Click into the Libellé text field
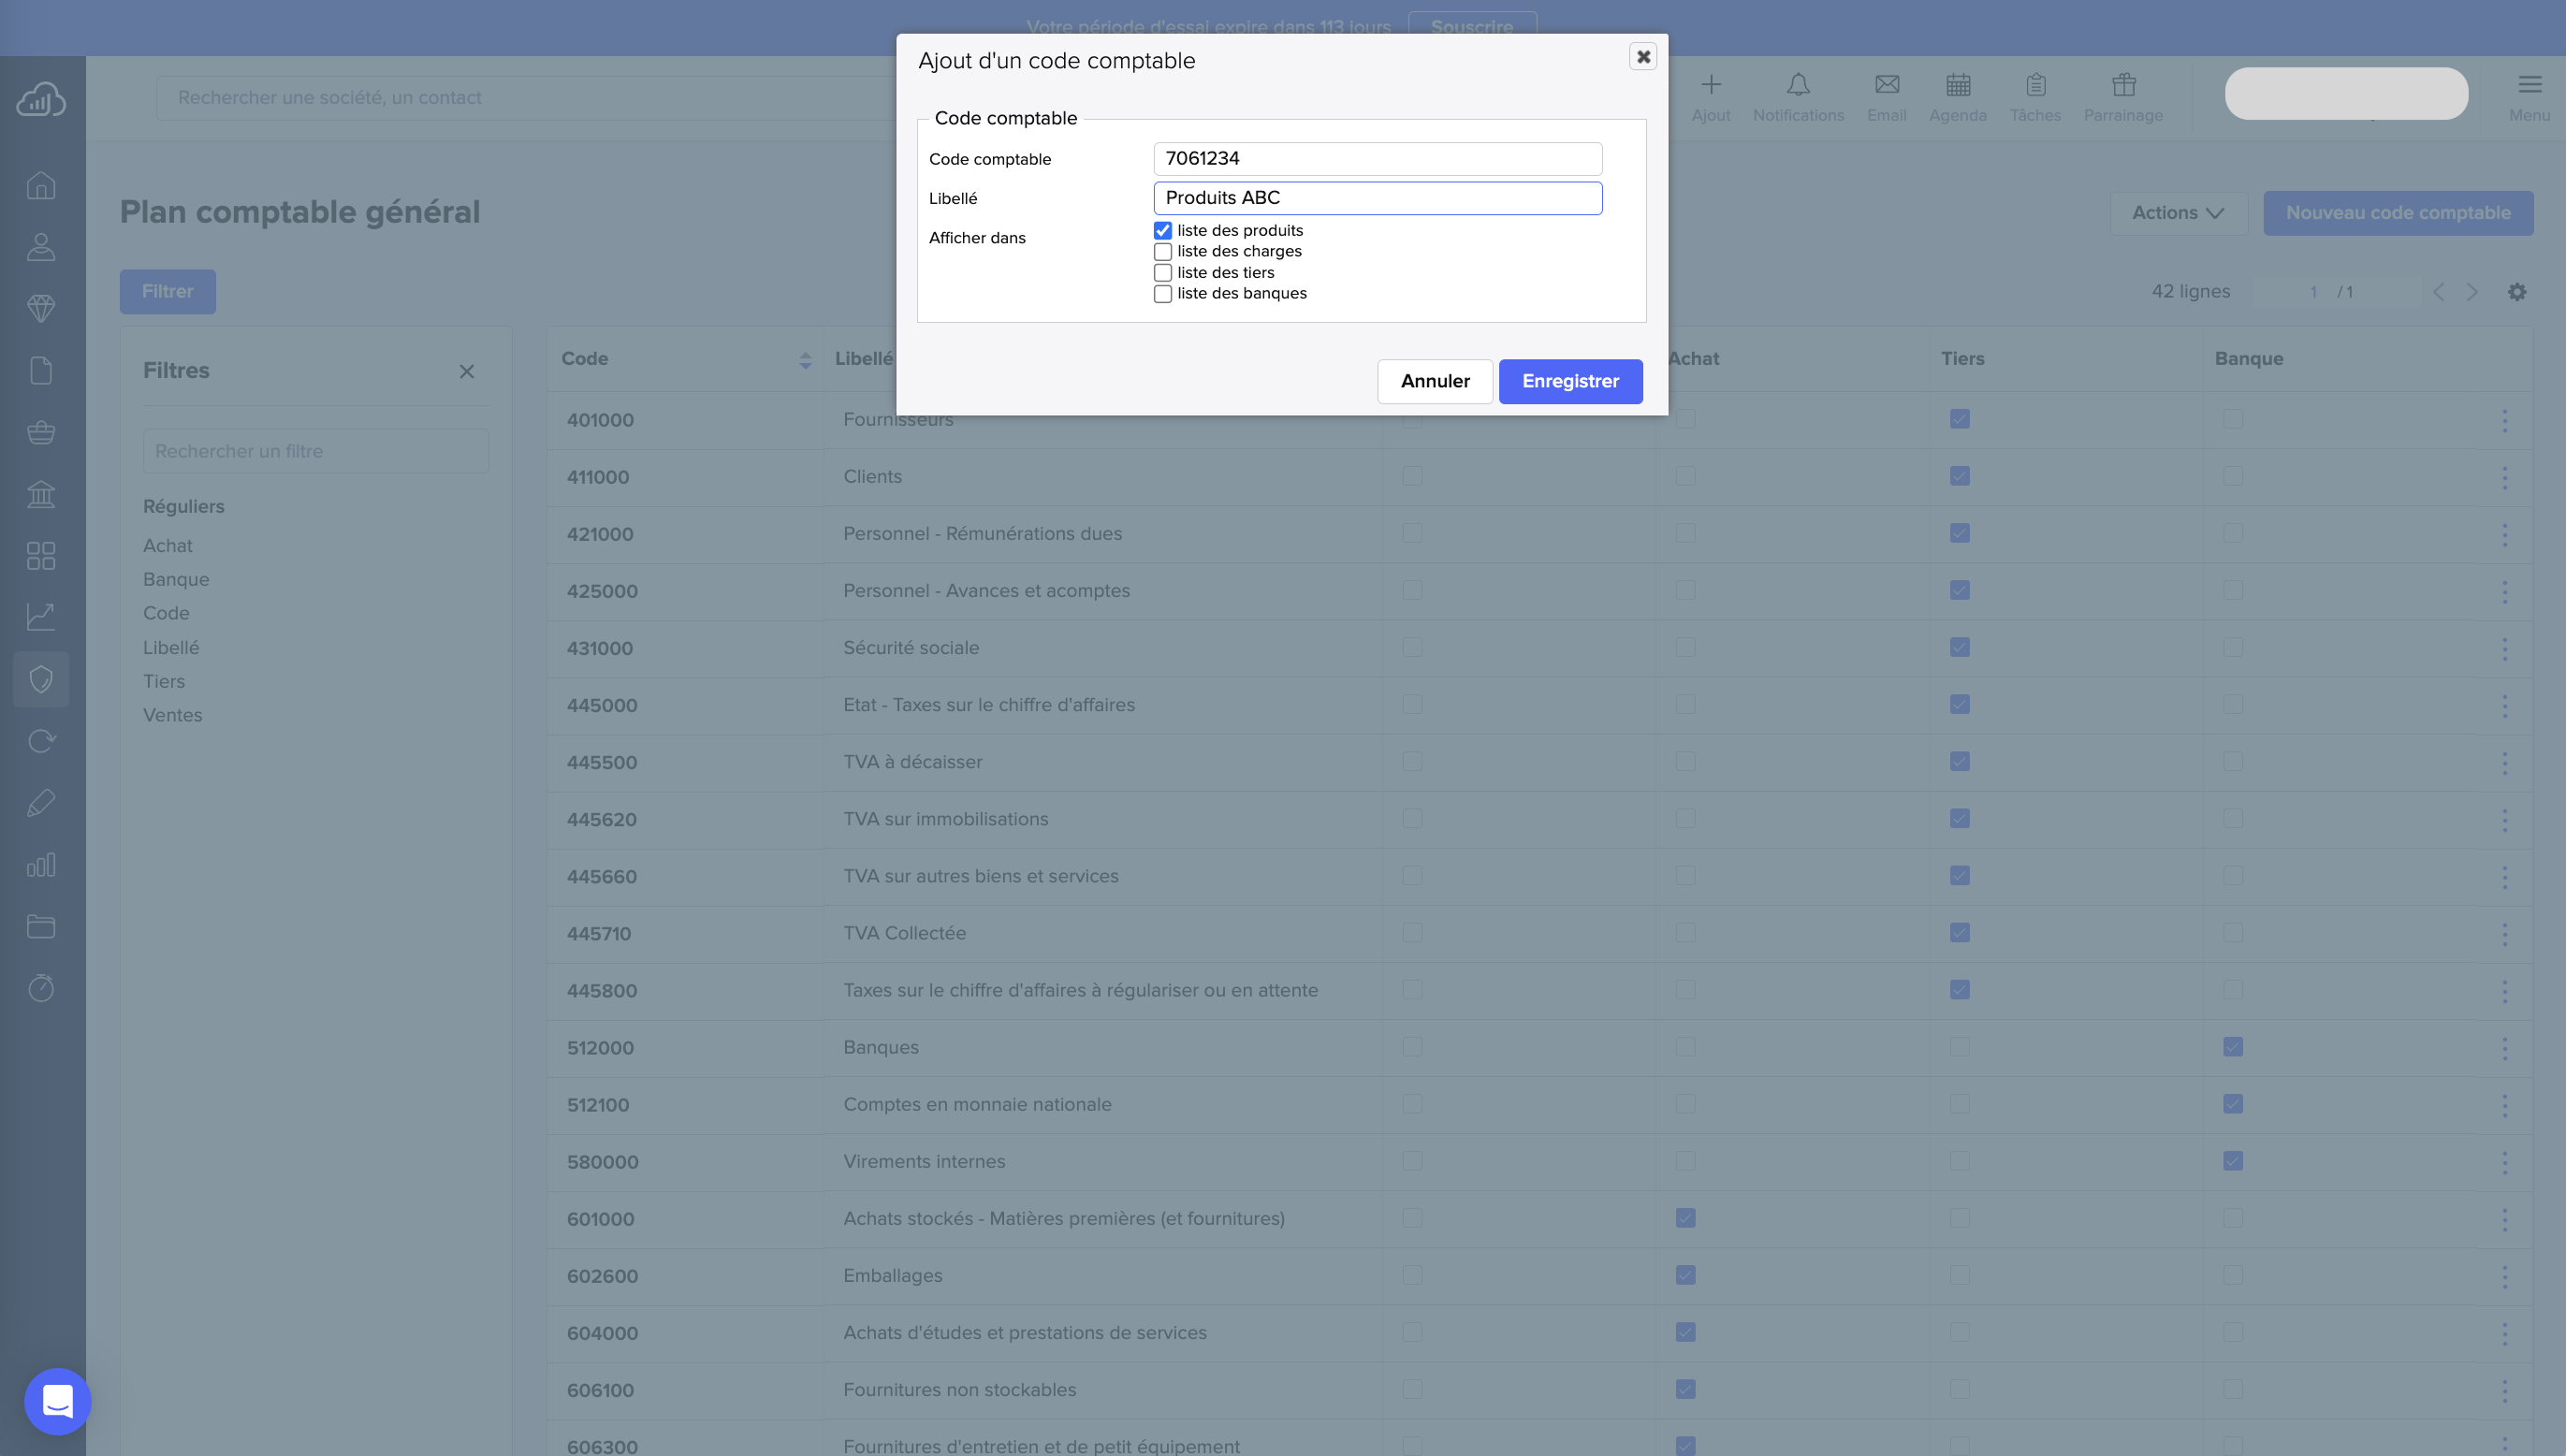2566x1456 pixels. (1377, 198)
